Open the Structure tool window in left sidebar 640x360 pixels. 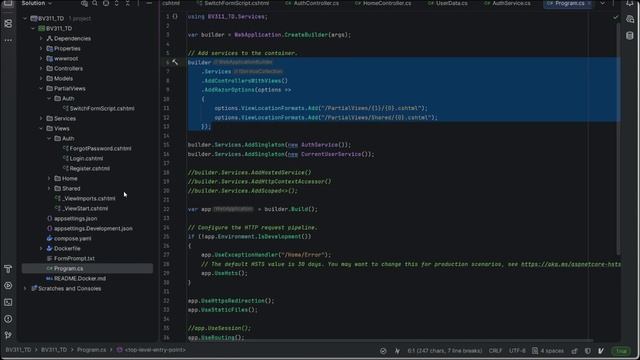(8, 23)
